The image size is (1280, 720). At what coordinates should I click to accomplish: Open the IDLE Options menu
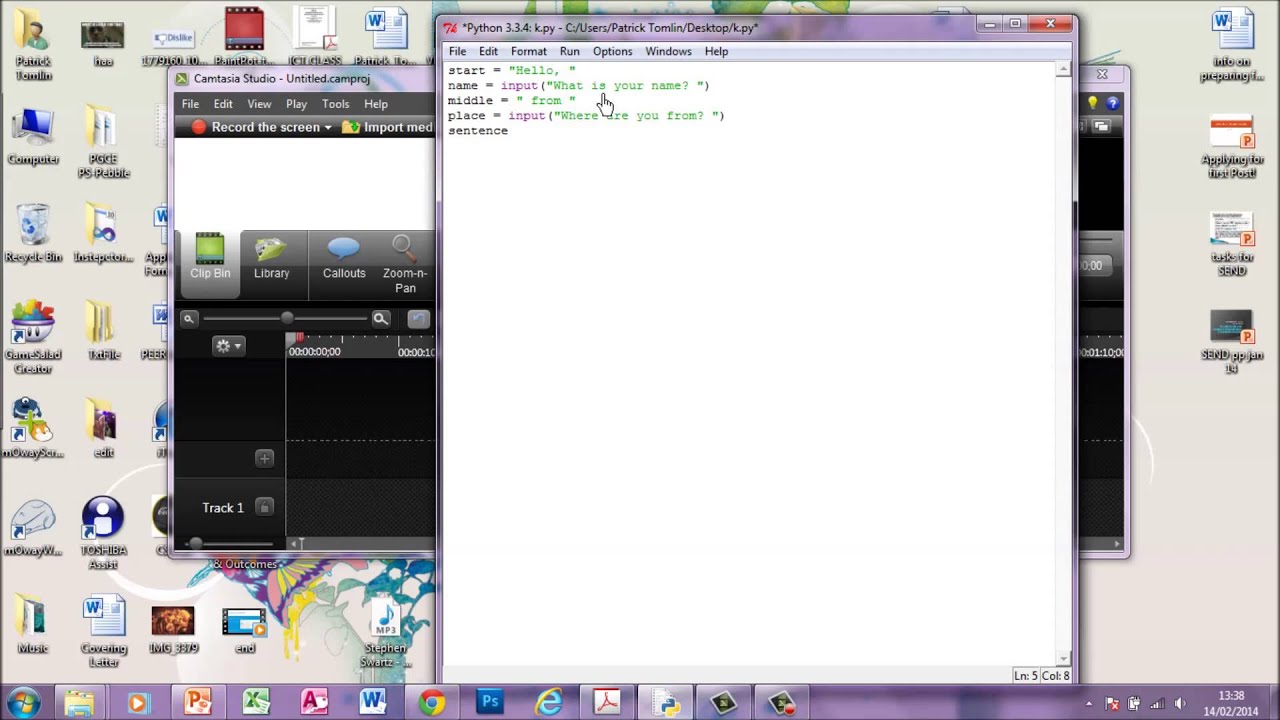click(x=612, y=51)
